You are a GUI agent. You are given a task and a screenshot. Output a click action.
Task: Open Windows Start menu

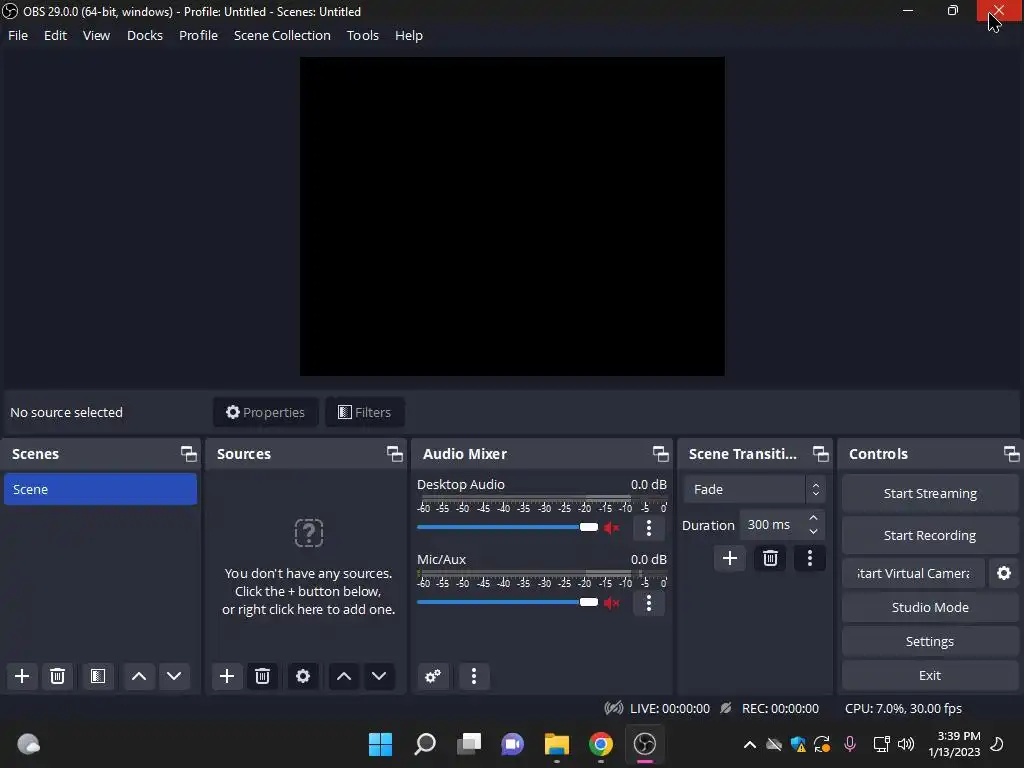[x=380, y=744]
